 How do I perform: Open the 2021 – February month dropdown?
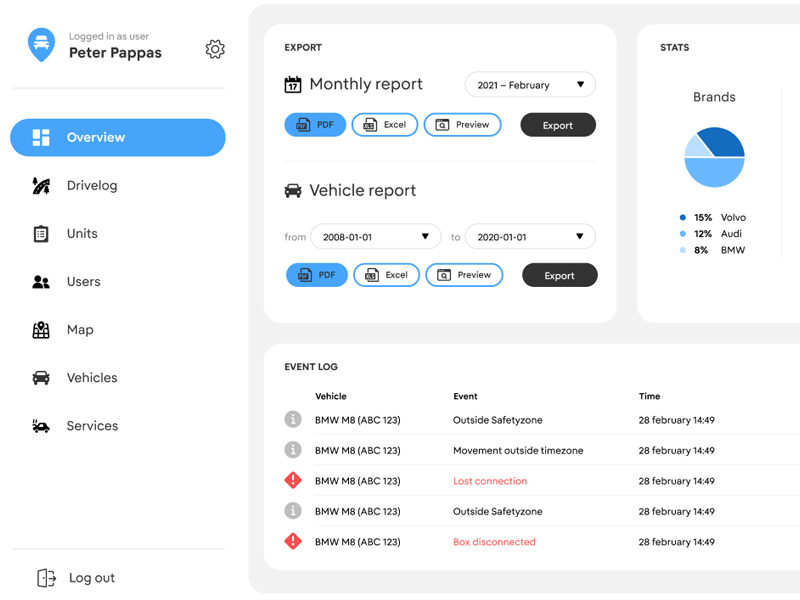click(x=530, y=85)
